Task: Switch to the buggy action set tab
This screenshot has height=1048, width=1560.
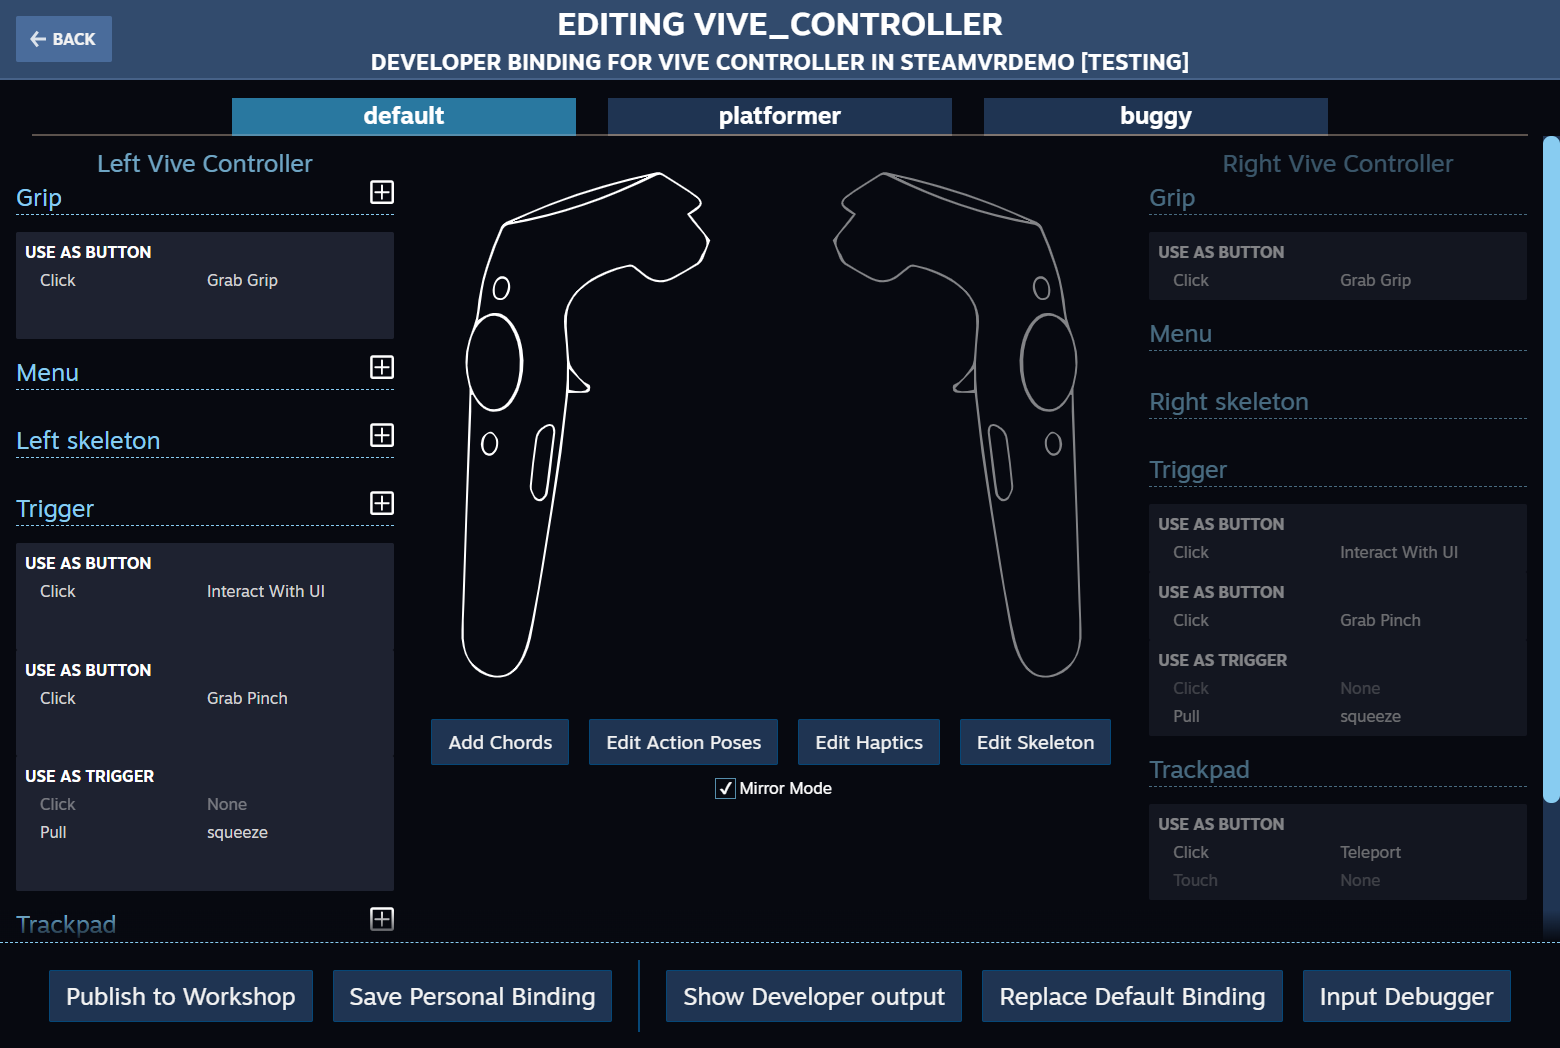Action: click(1156, 116)
